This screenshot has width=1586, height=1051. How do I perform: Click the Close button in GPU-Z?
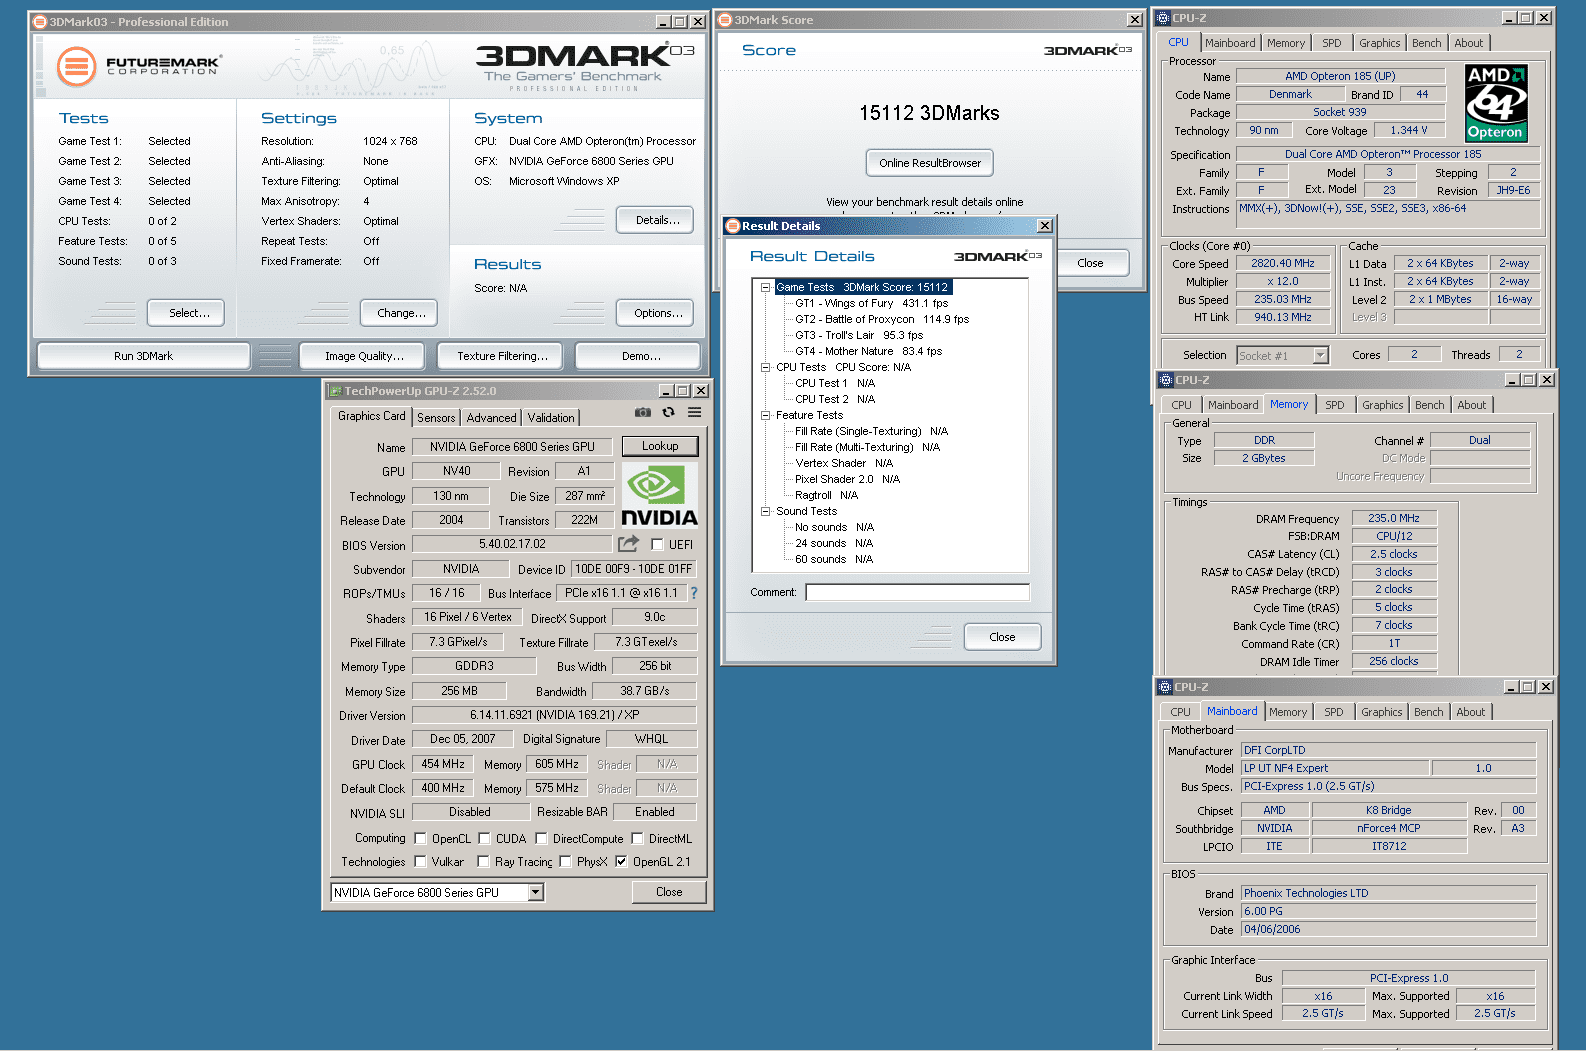[x=669, y=892]
